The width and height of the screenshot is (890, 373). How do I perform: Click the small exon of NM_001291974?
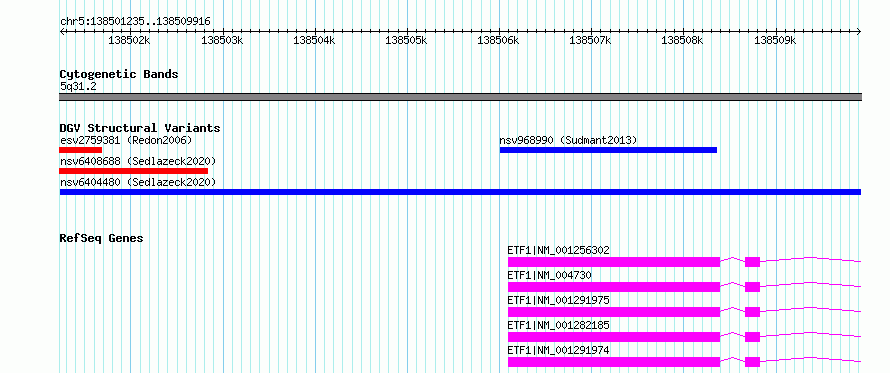[753, 362]
